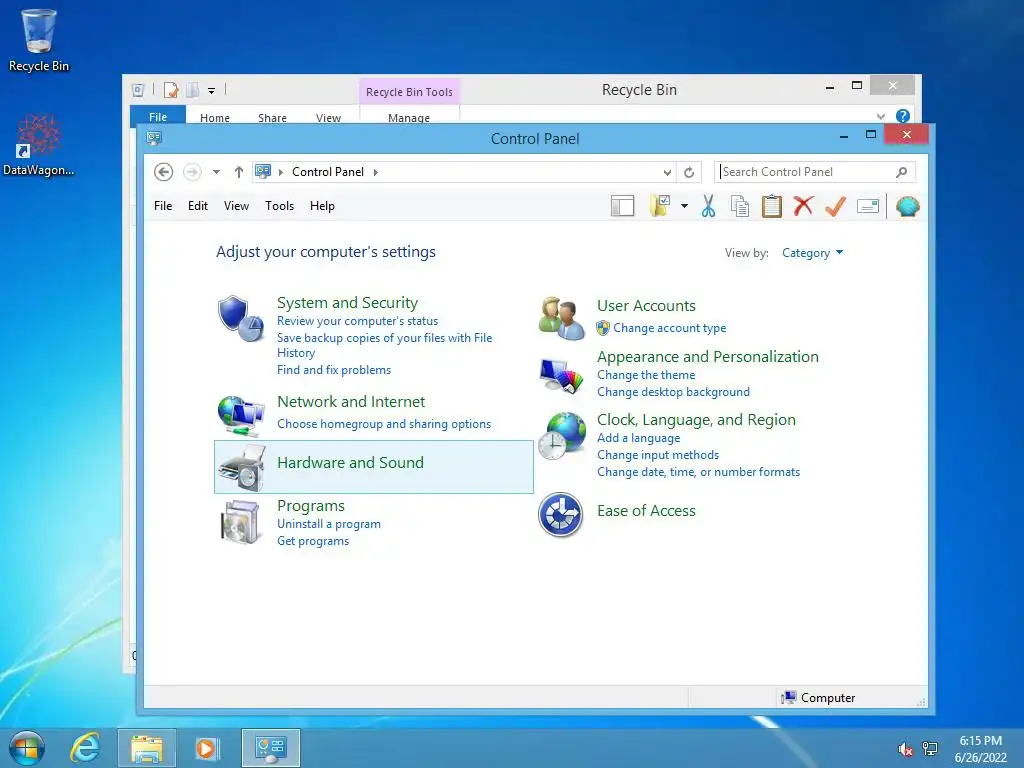Click the scissors Cut icon
Screen dimensions: 1024x768
(x=708, y=206)
